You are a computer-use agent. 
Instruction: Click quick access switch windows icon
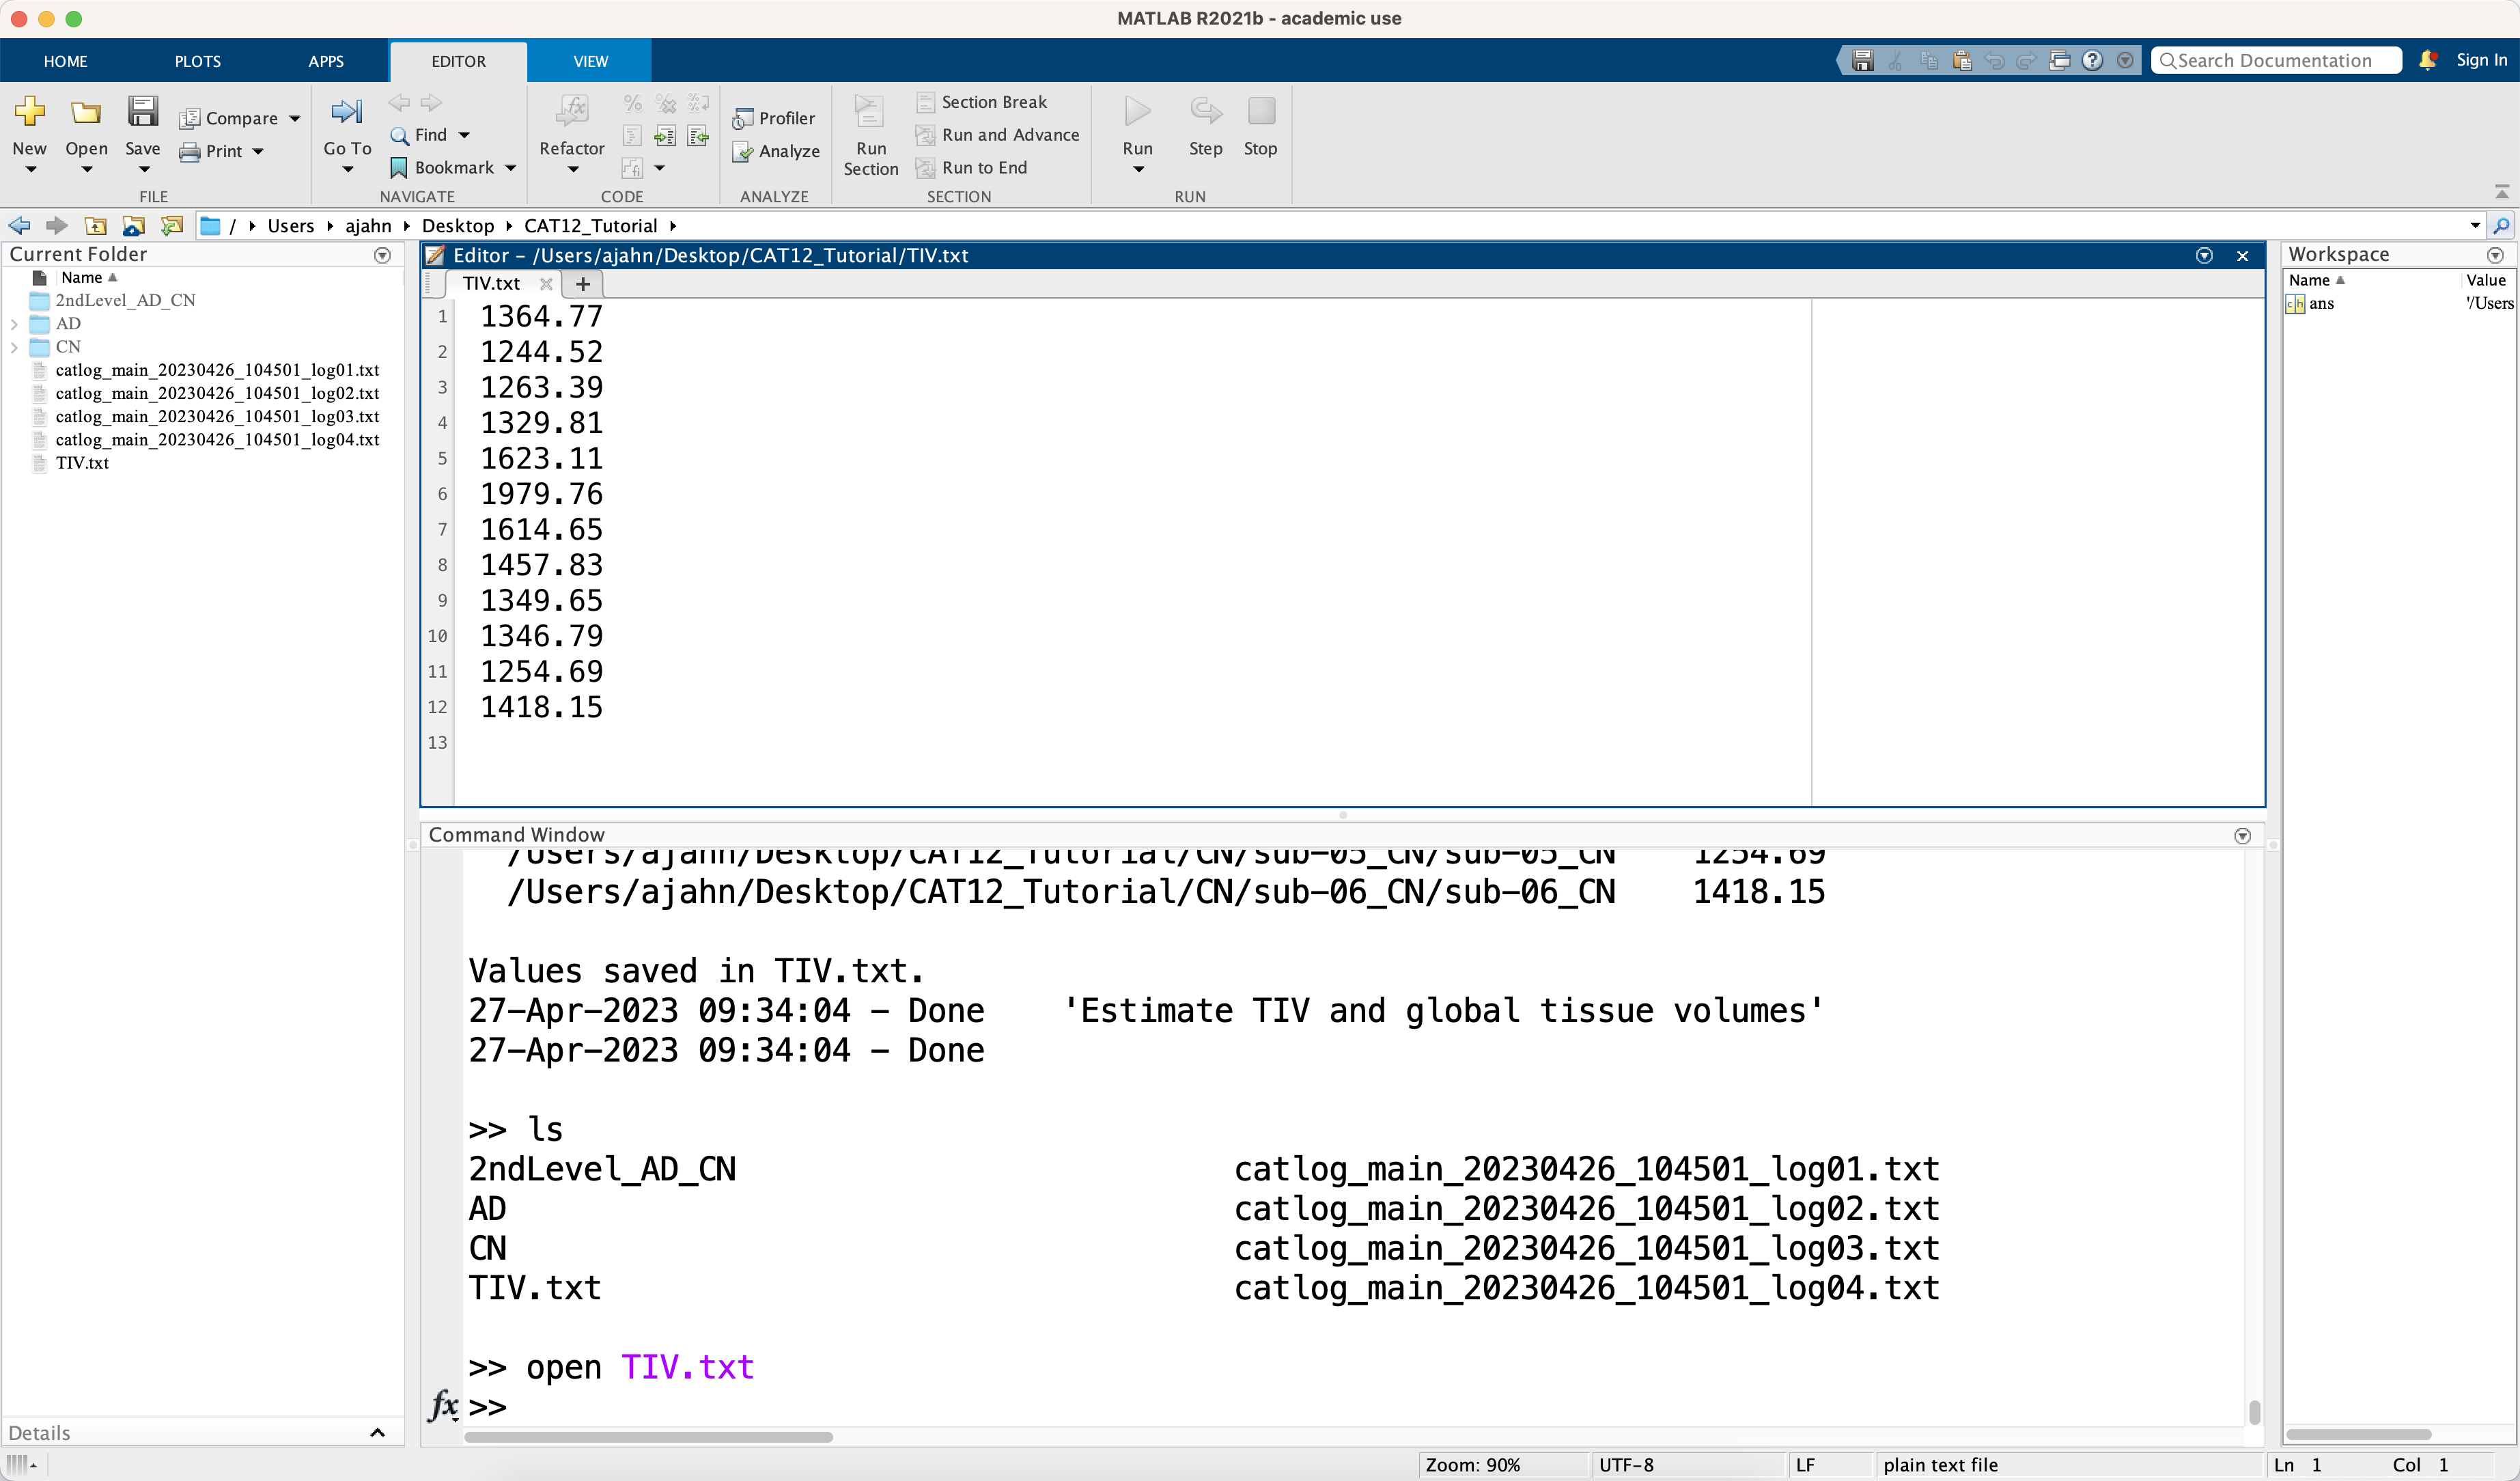[x=2059, y=61]
